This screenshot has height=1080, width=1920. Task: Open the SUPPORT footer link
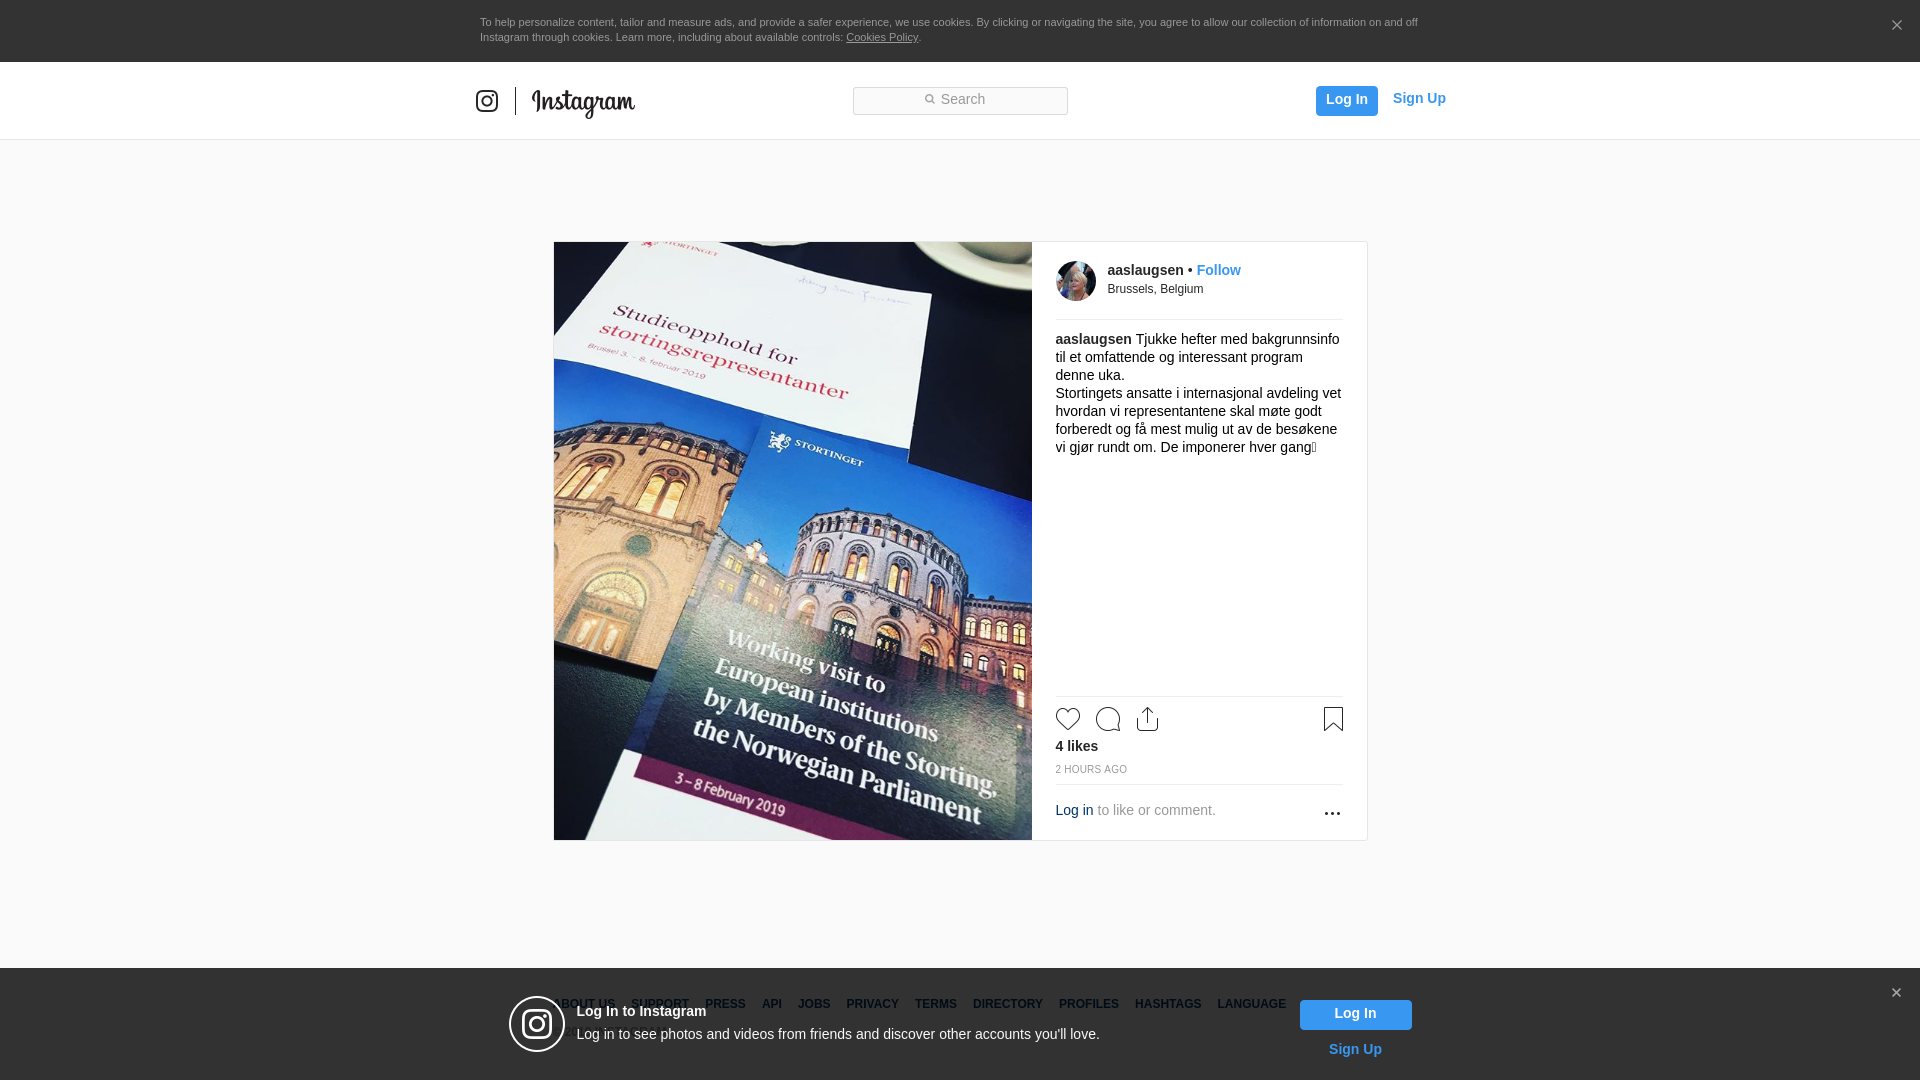click(660, 1004)
